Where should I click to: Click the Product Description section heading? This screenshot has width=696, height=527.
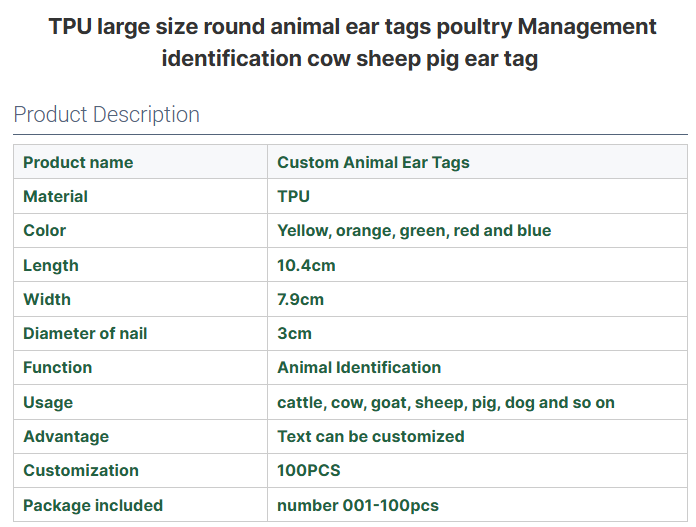[107, 114]
